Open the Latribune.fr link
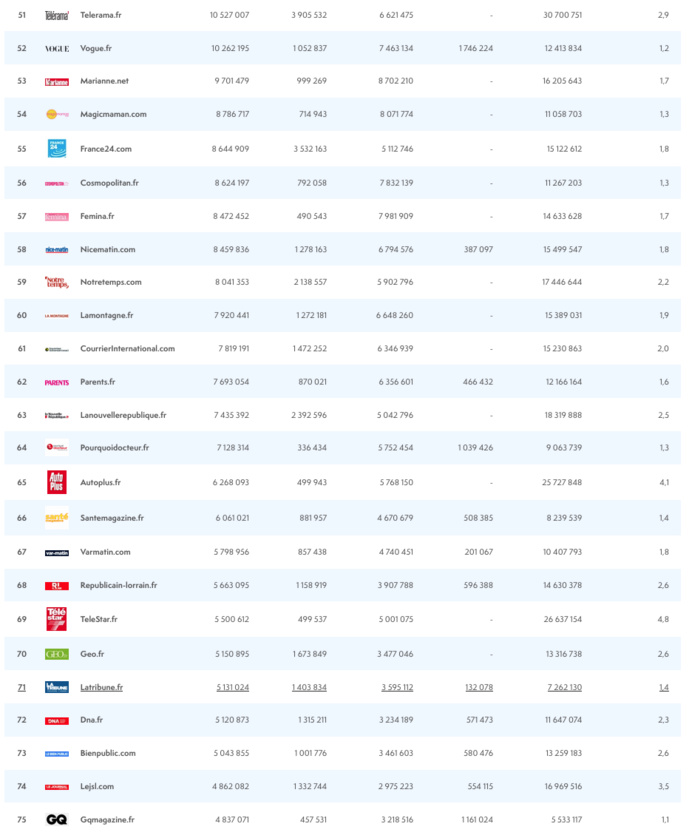Viewport: 689px width, 835px height. point(101,687)
